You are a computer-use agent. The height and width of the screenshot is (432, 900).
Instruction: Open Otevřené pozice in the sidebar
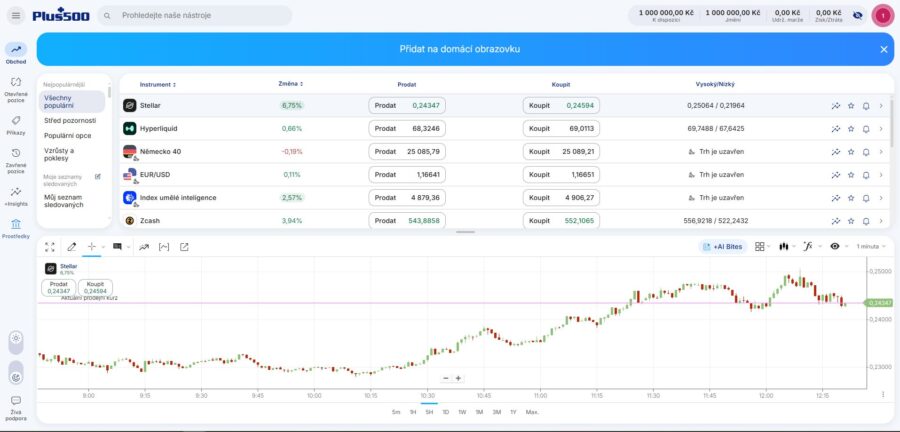click(15, 88)
